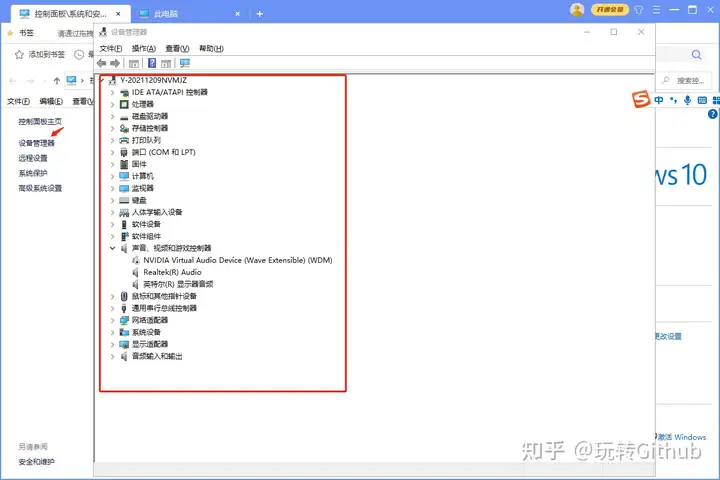The height and width of the screenshot is (480, 720).
Task: Select the 监视器 monitor icon
Action: click(x=124, y=188)
